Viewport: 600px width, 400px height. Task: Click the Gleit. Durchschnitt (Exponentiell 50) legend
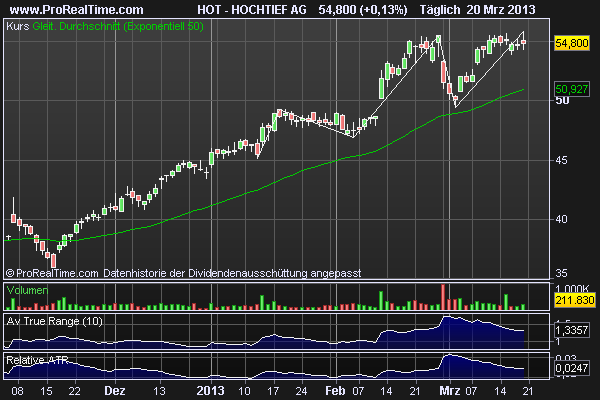[118, 26]
